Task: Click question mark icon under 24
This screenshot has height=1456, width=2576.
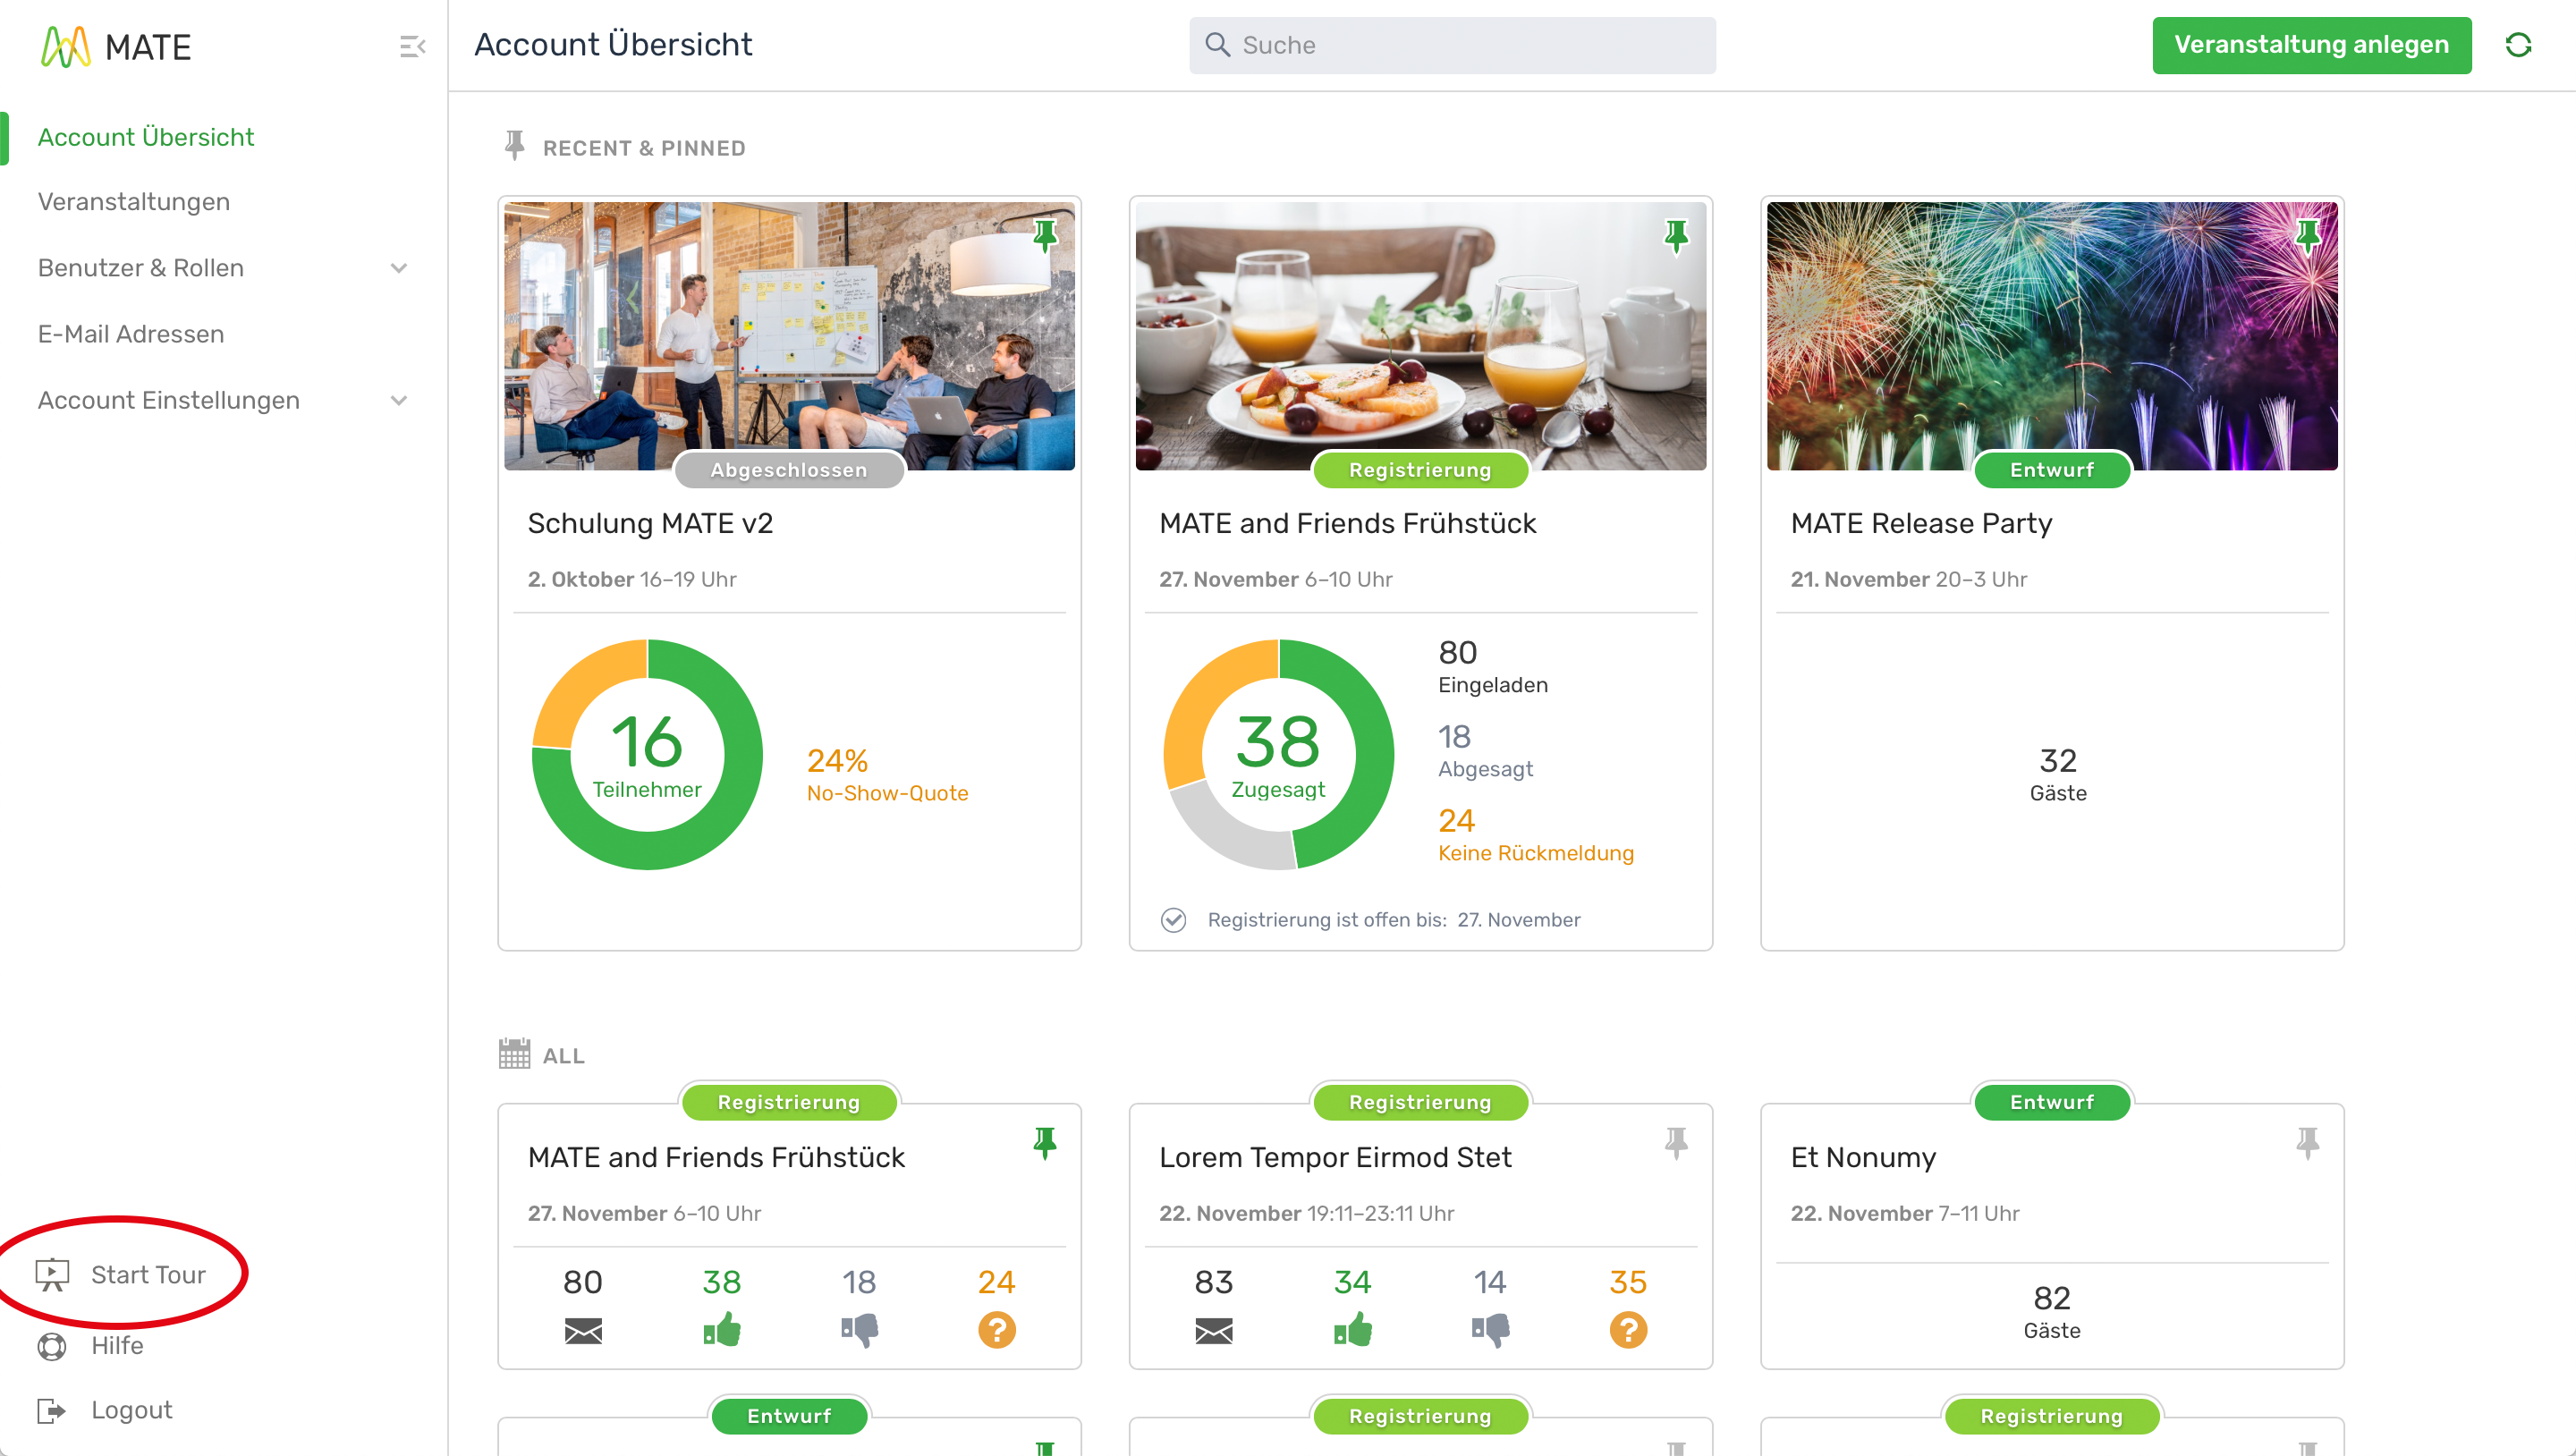Action: pos(997,1330)
